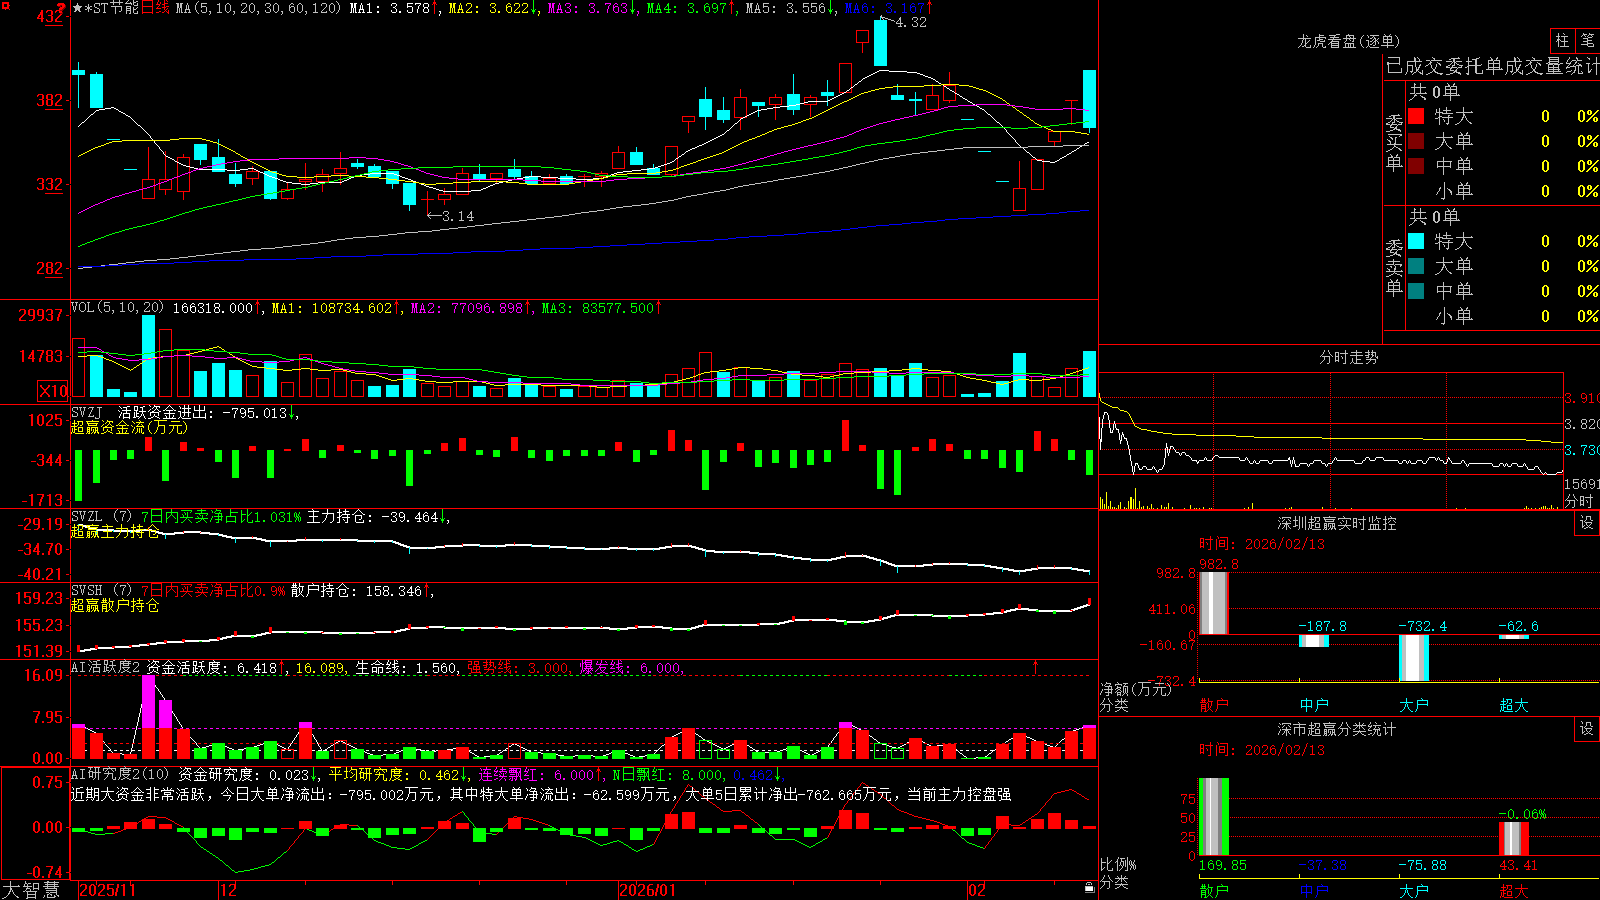Click the AI活跃度2 indicator label
This screenshot has height=900, width=1600.
(x=106, y=667)
